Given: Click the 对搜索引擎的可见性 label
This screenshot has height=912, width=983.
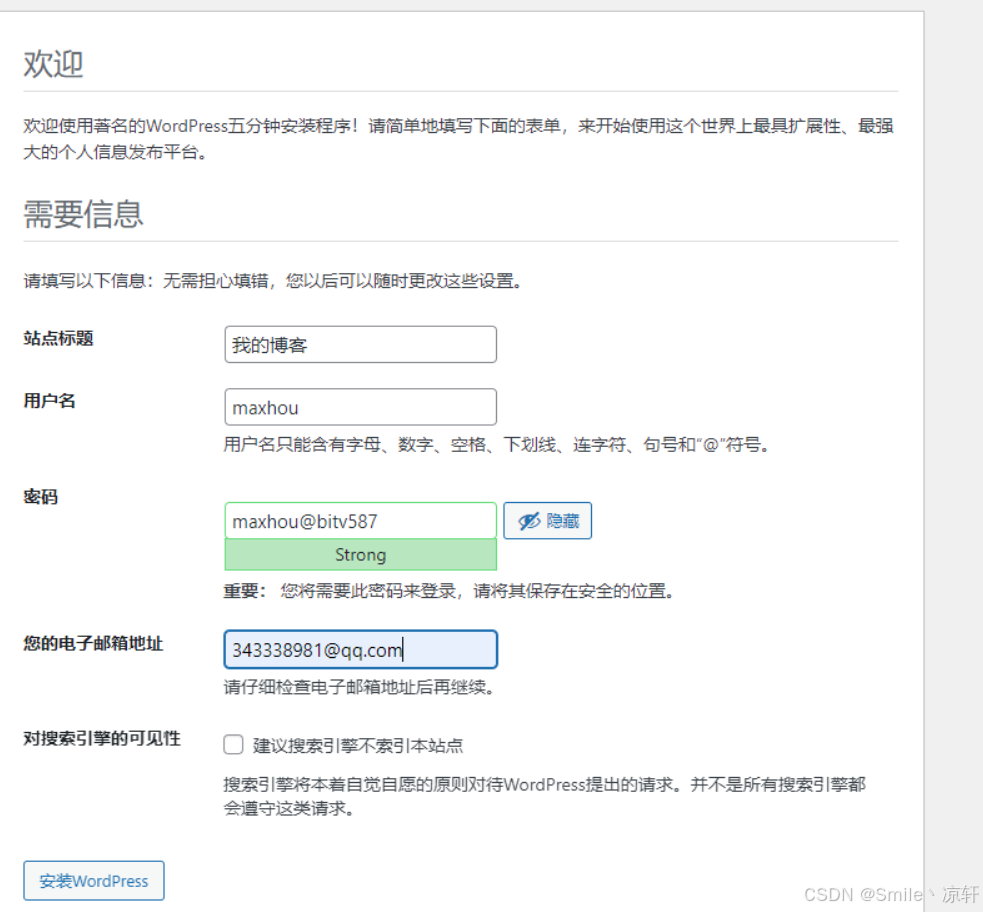Looking at the screenshot, I should pyautogui.click(x=102, y=738).
